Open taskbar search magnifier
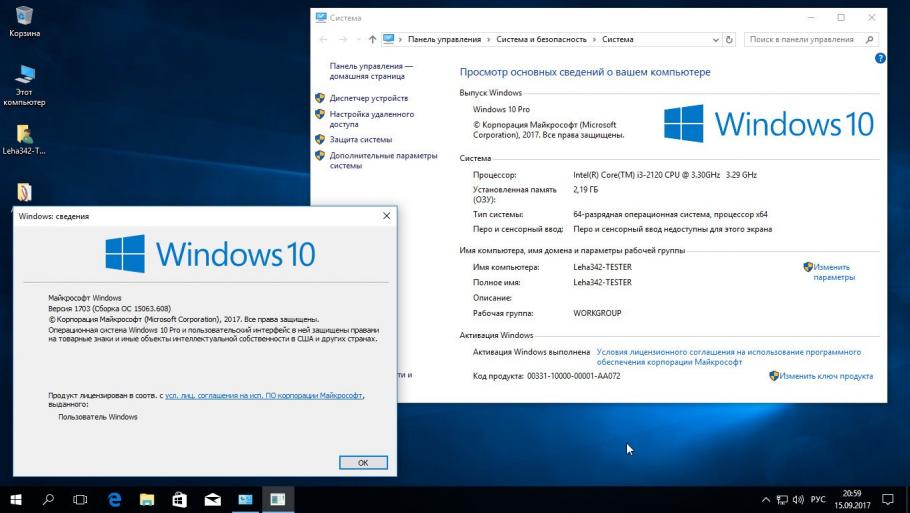Image resolution: width=910 pixels, height=513 pixels. coord(49,499)
